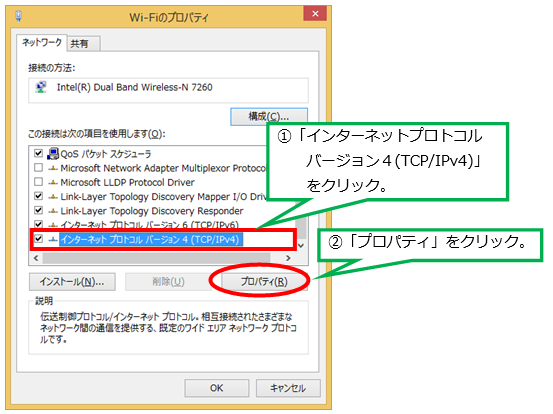Click the Mapper I/O Driver protocol icon
The image size is (553, 414).
[53, 197]
